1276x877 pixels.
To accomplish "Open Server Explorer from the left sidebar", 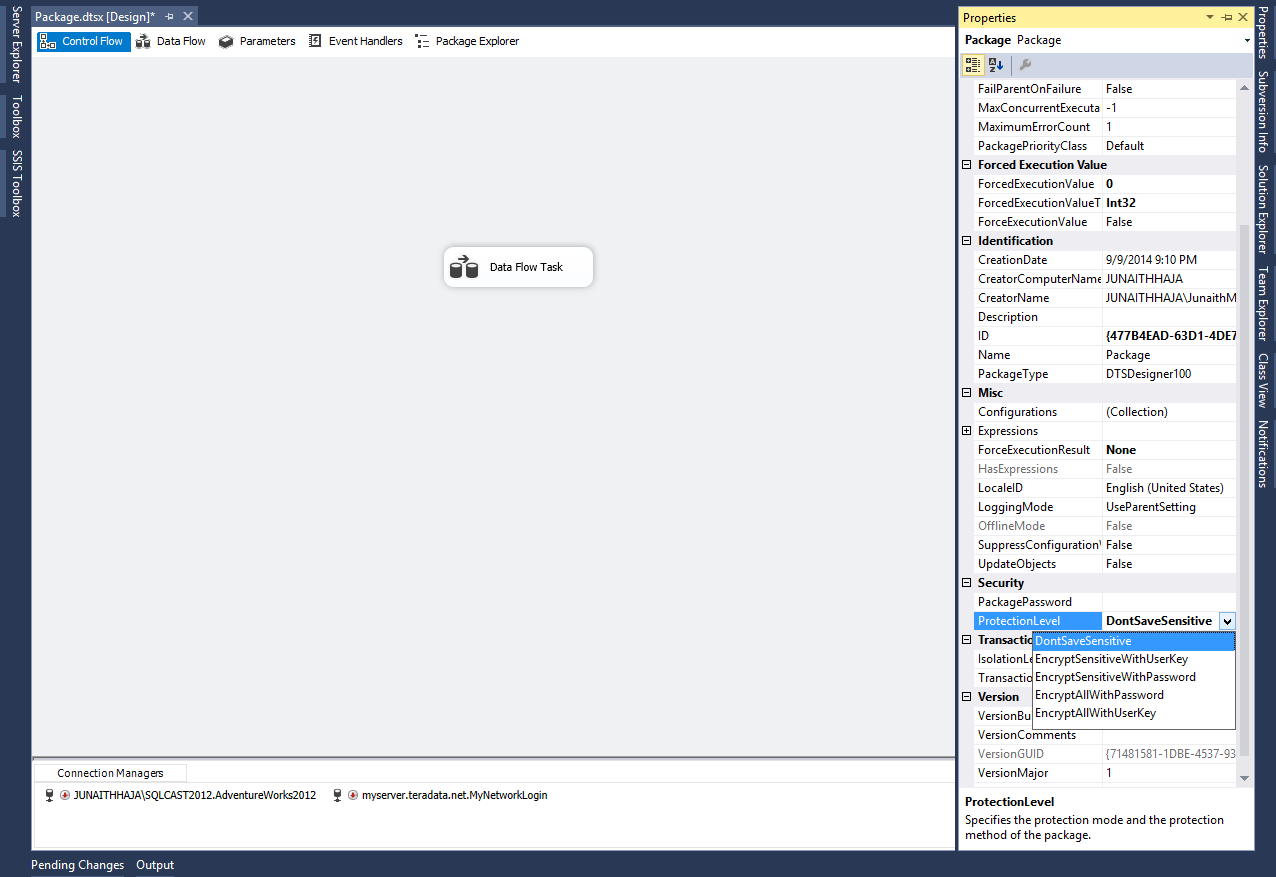I will [15, 40].
